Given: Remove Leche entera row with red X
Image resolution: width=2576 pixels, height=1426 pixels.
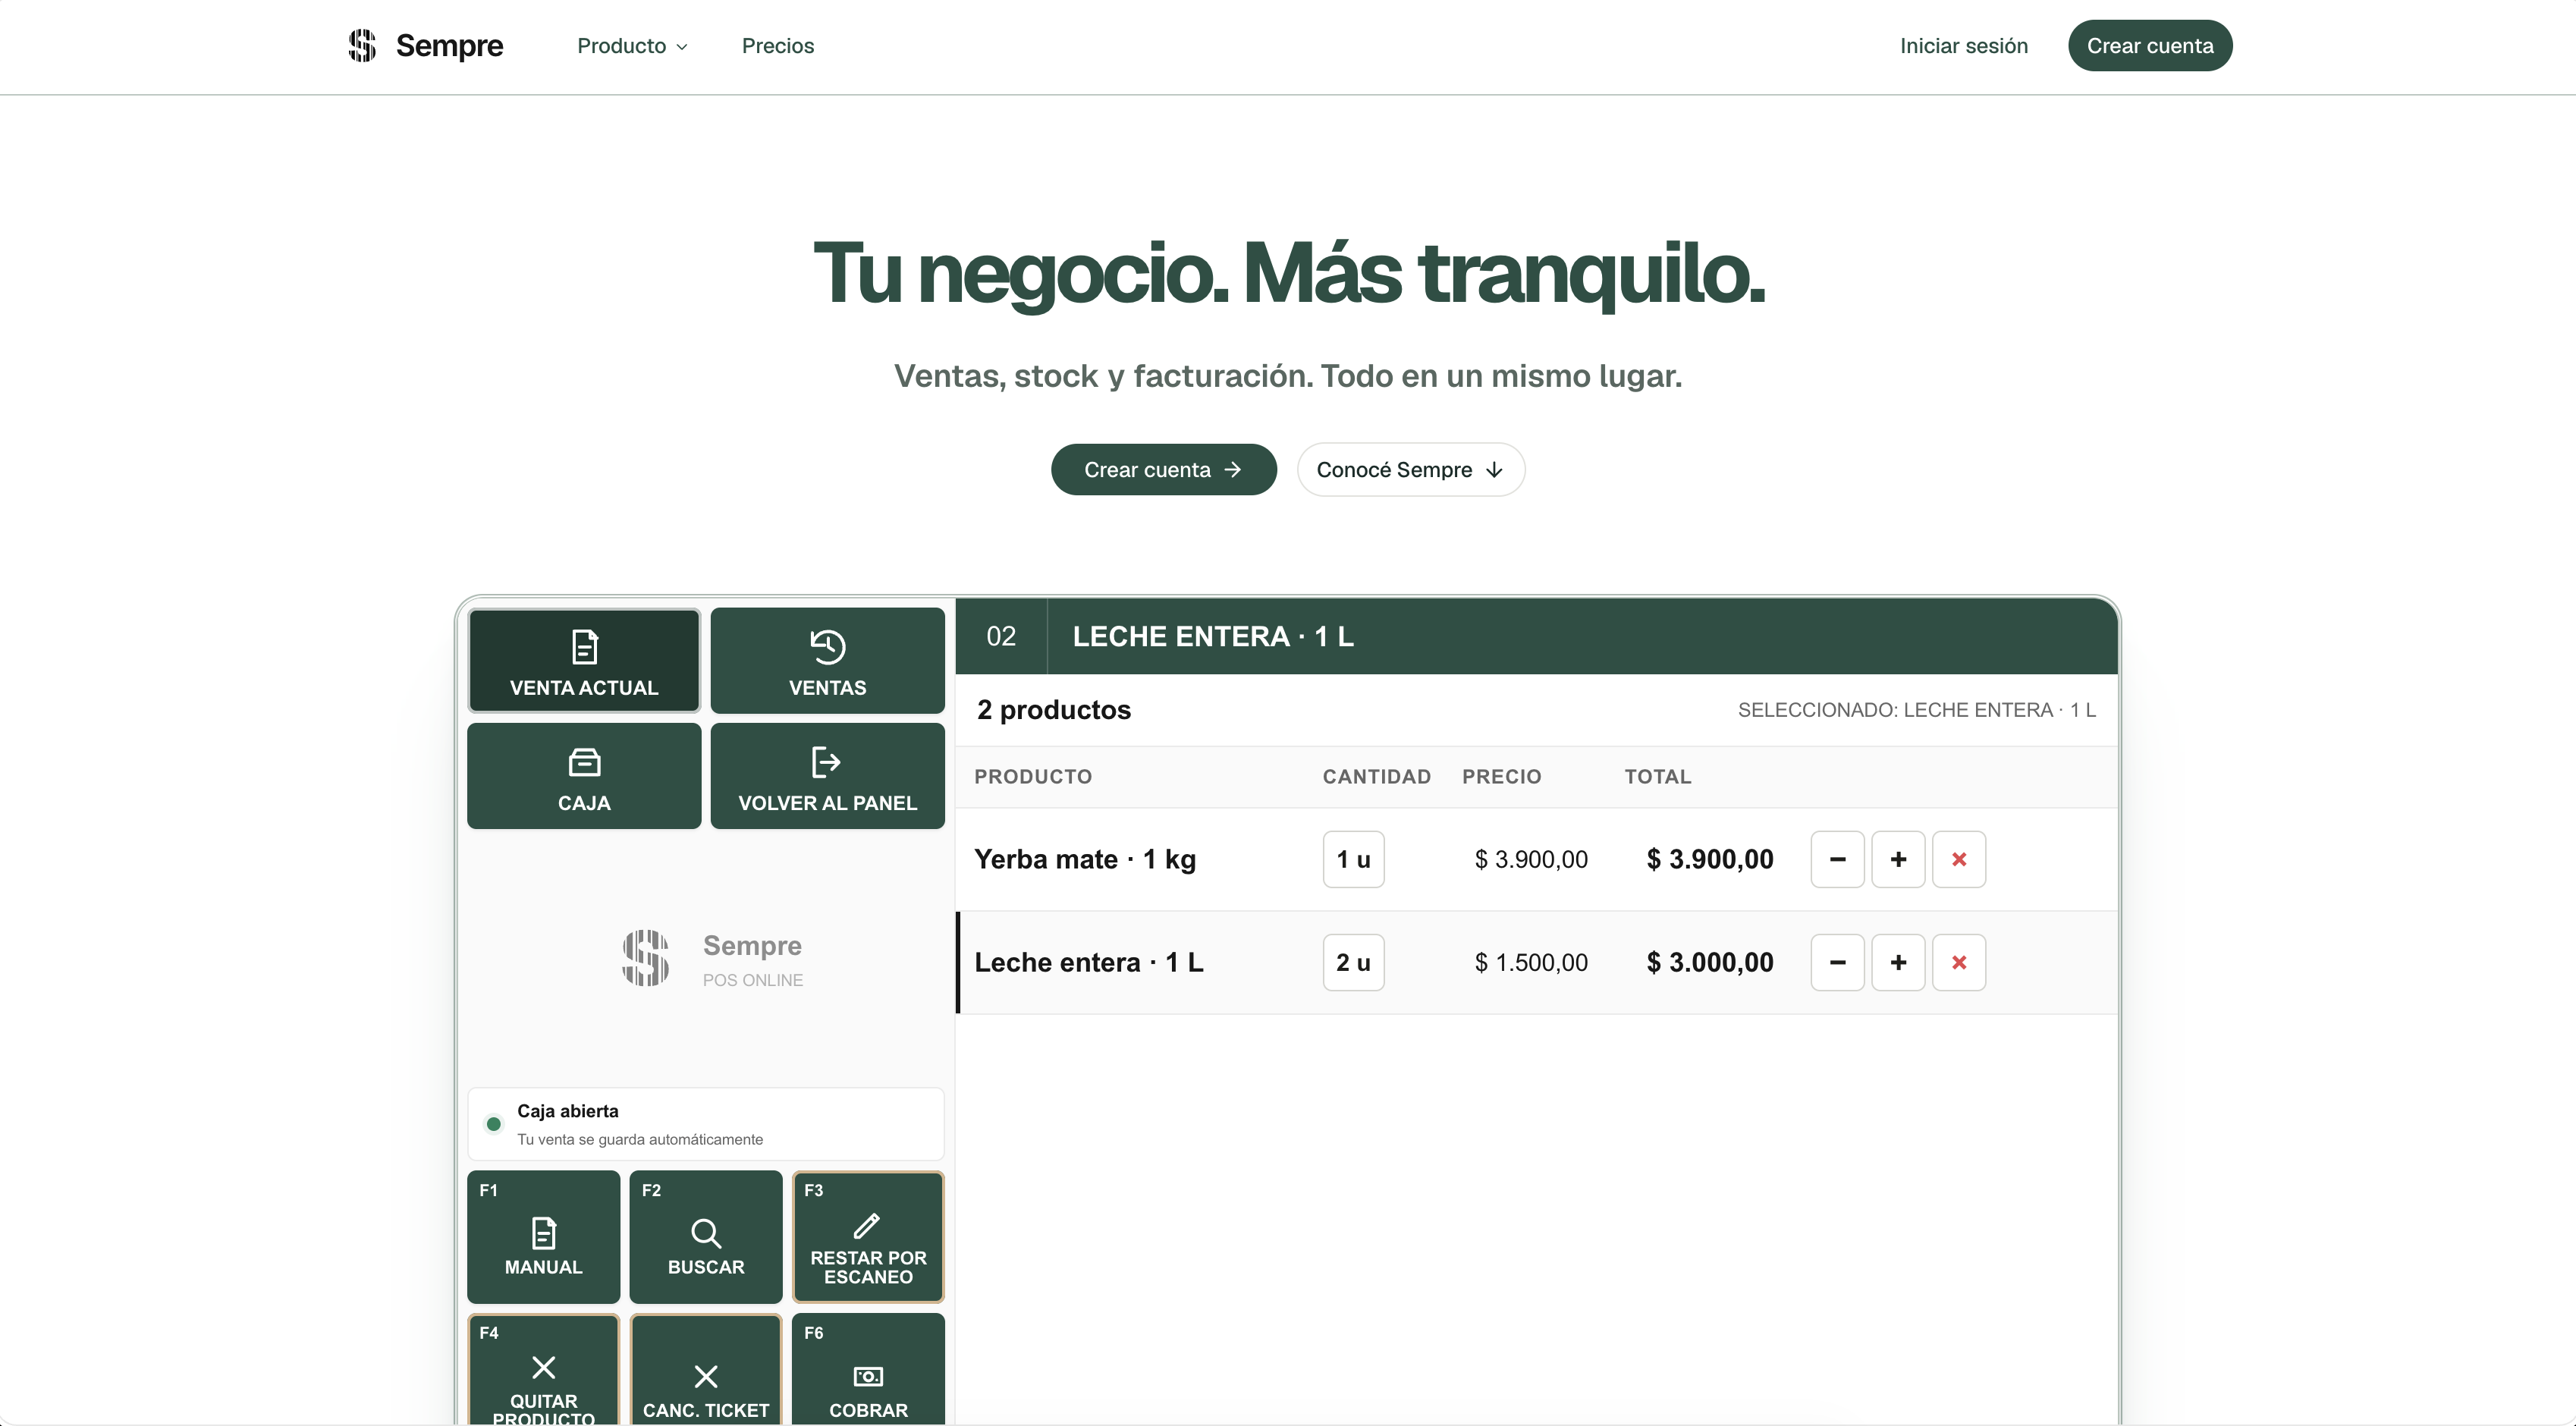Looking at the screenshot, I should (1959, 962).
